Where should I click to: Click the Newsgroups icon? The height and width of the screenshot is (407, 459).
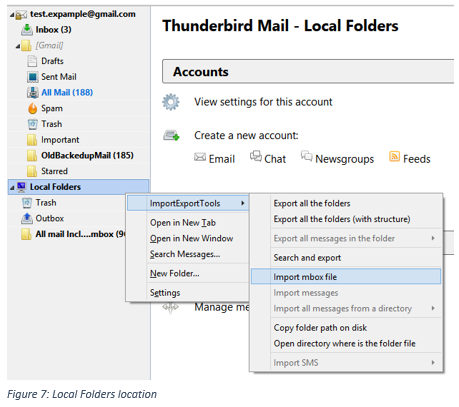(x=306, y=156)
